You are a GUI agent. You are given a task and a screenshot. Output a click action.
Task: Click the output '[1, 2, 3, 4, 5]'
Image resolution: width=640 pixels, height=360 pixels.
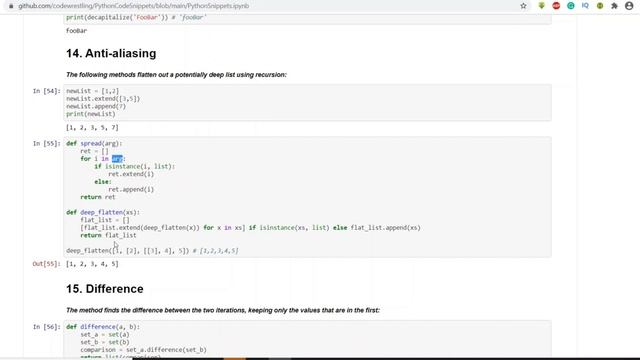92,264
